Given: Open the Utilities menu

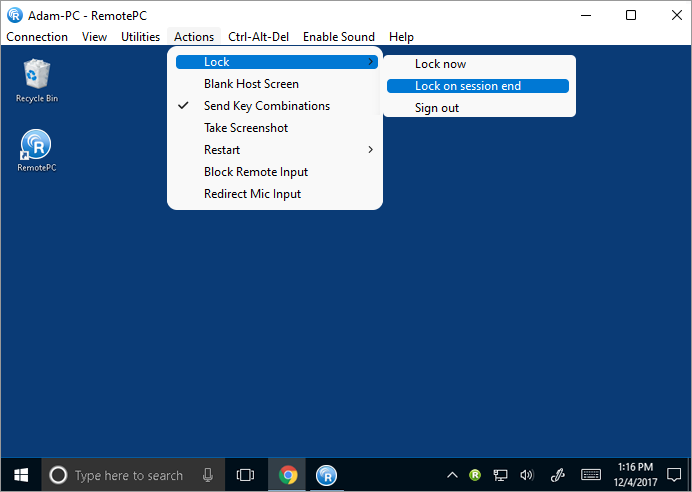Looking at the screenshot, I should coord(140,37).
